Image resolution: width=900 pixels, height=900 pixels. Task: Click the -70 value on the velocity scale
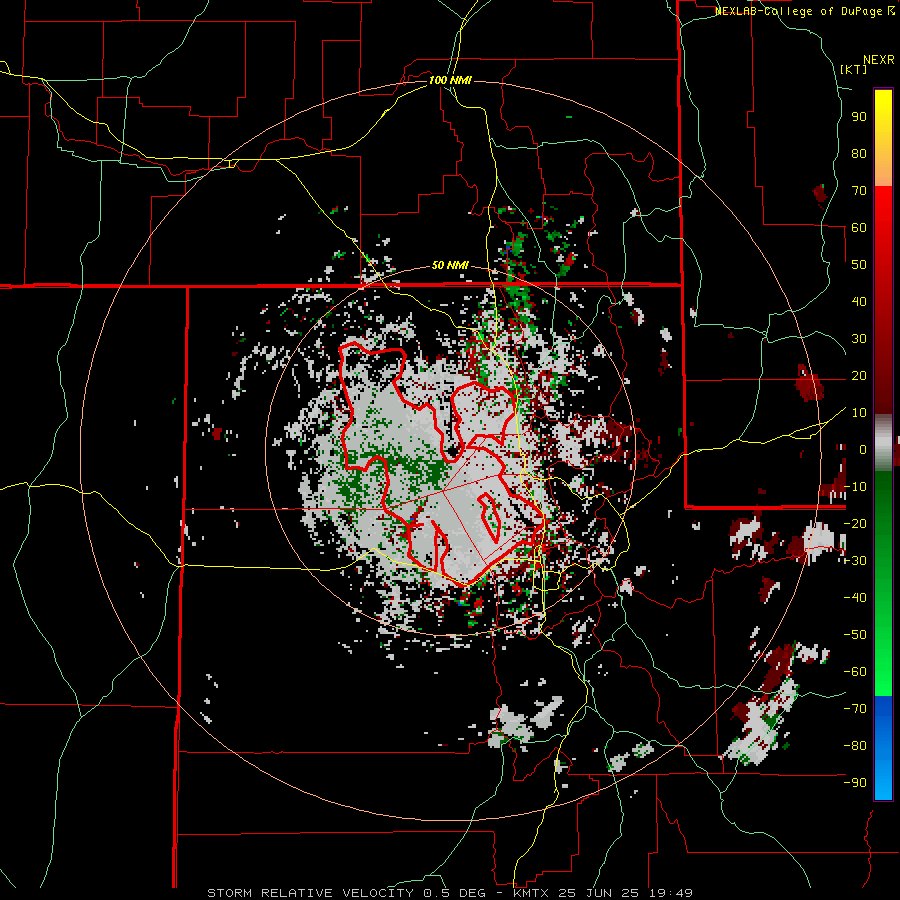[x=855, y=708]
